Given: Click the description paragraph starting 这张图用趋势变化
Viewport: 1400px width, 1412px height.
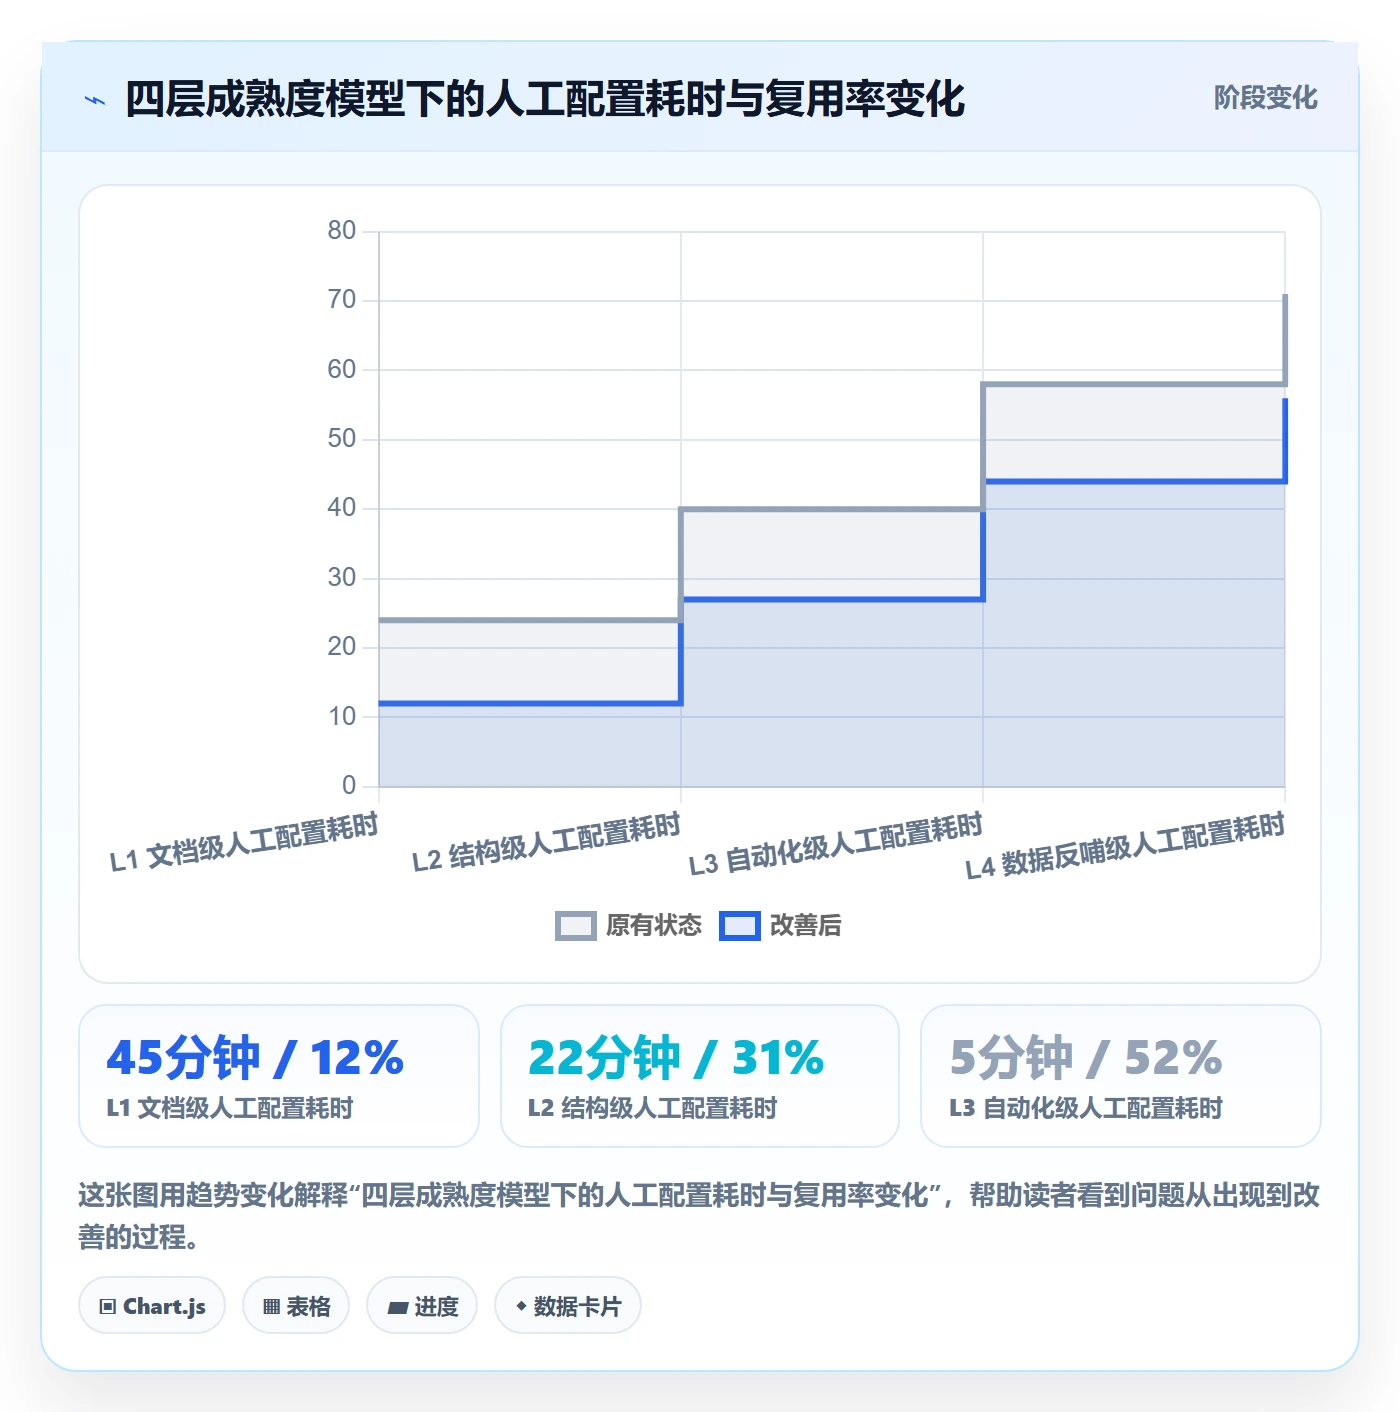Looking at the screenshot, I should click(699, 1216).
